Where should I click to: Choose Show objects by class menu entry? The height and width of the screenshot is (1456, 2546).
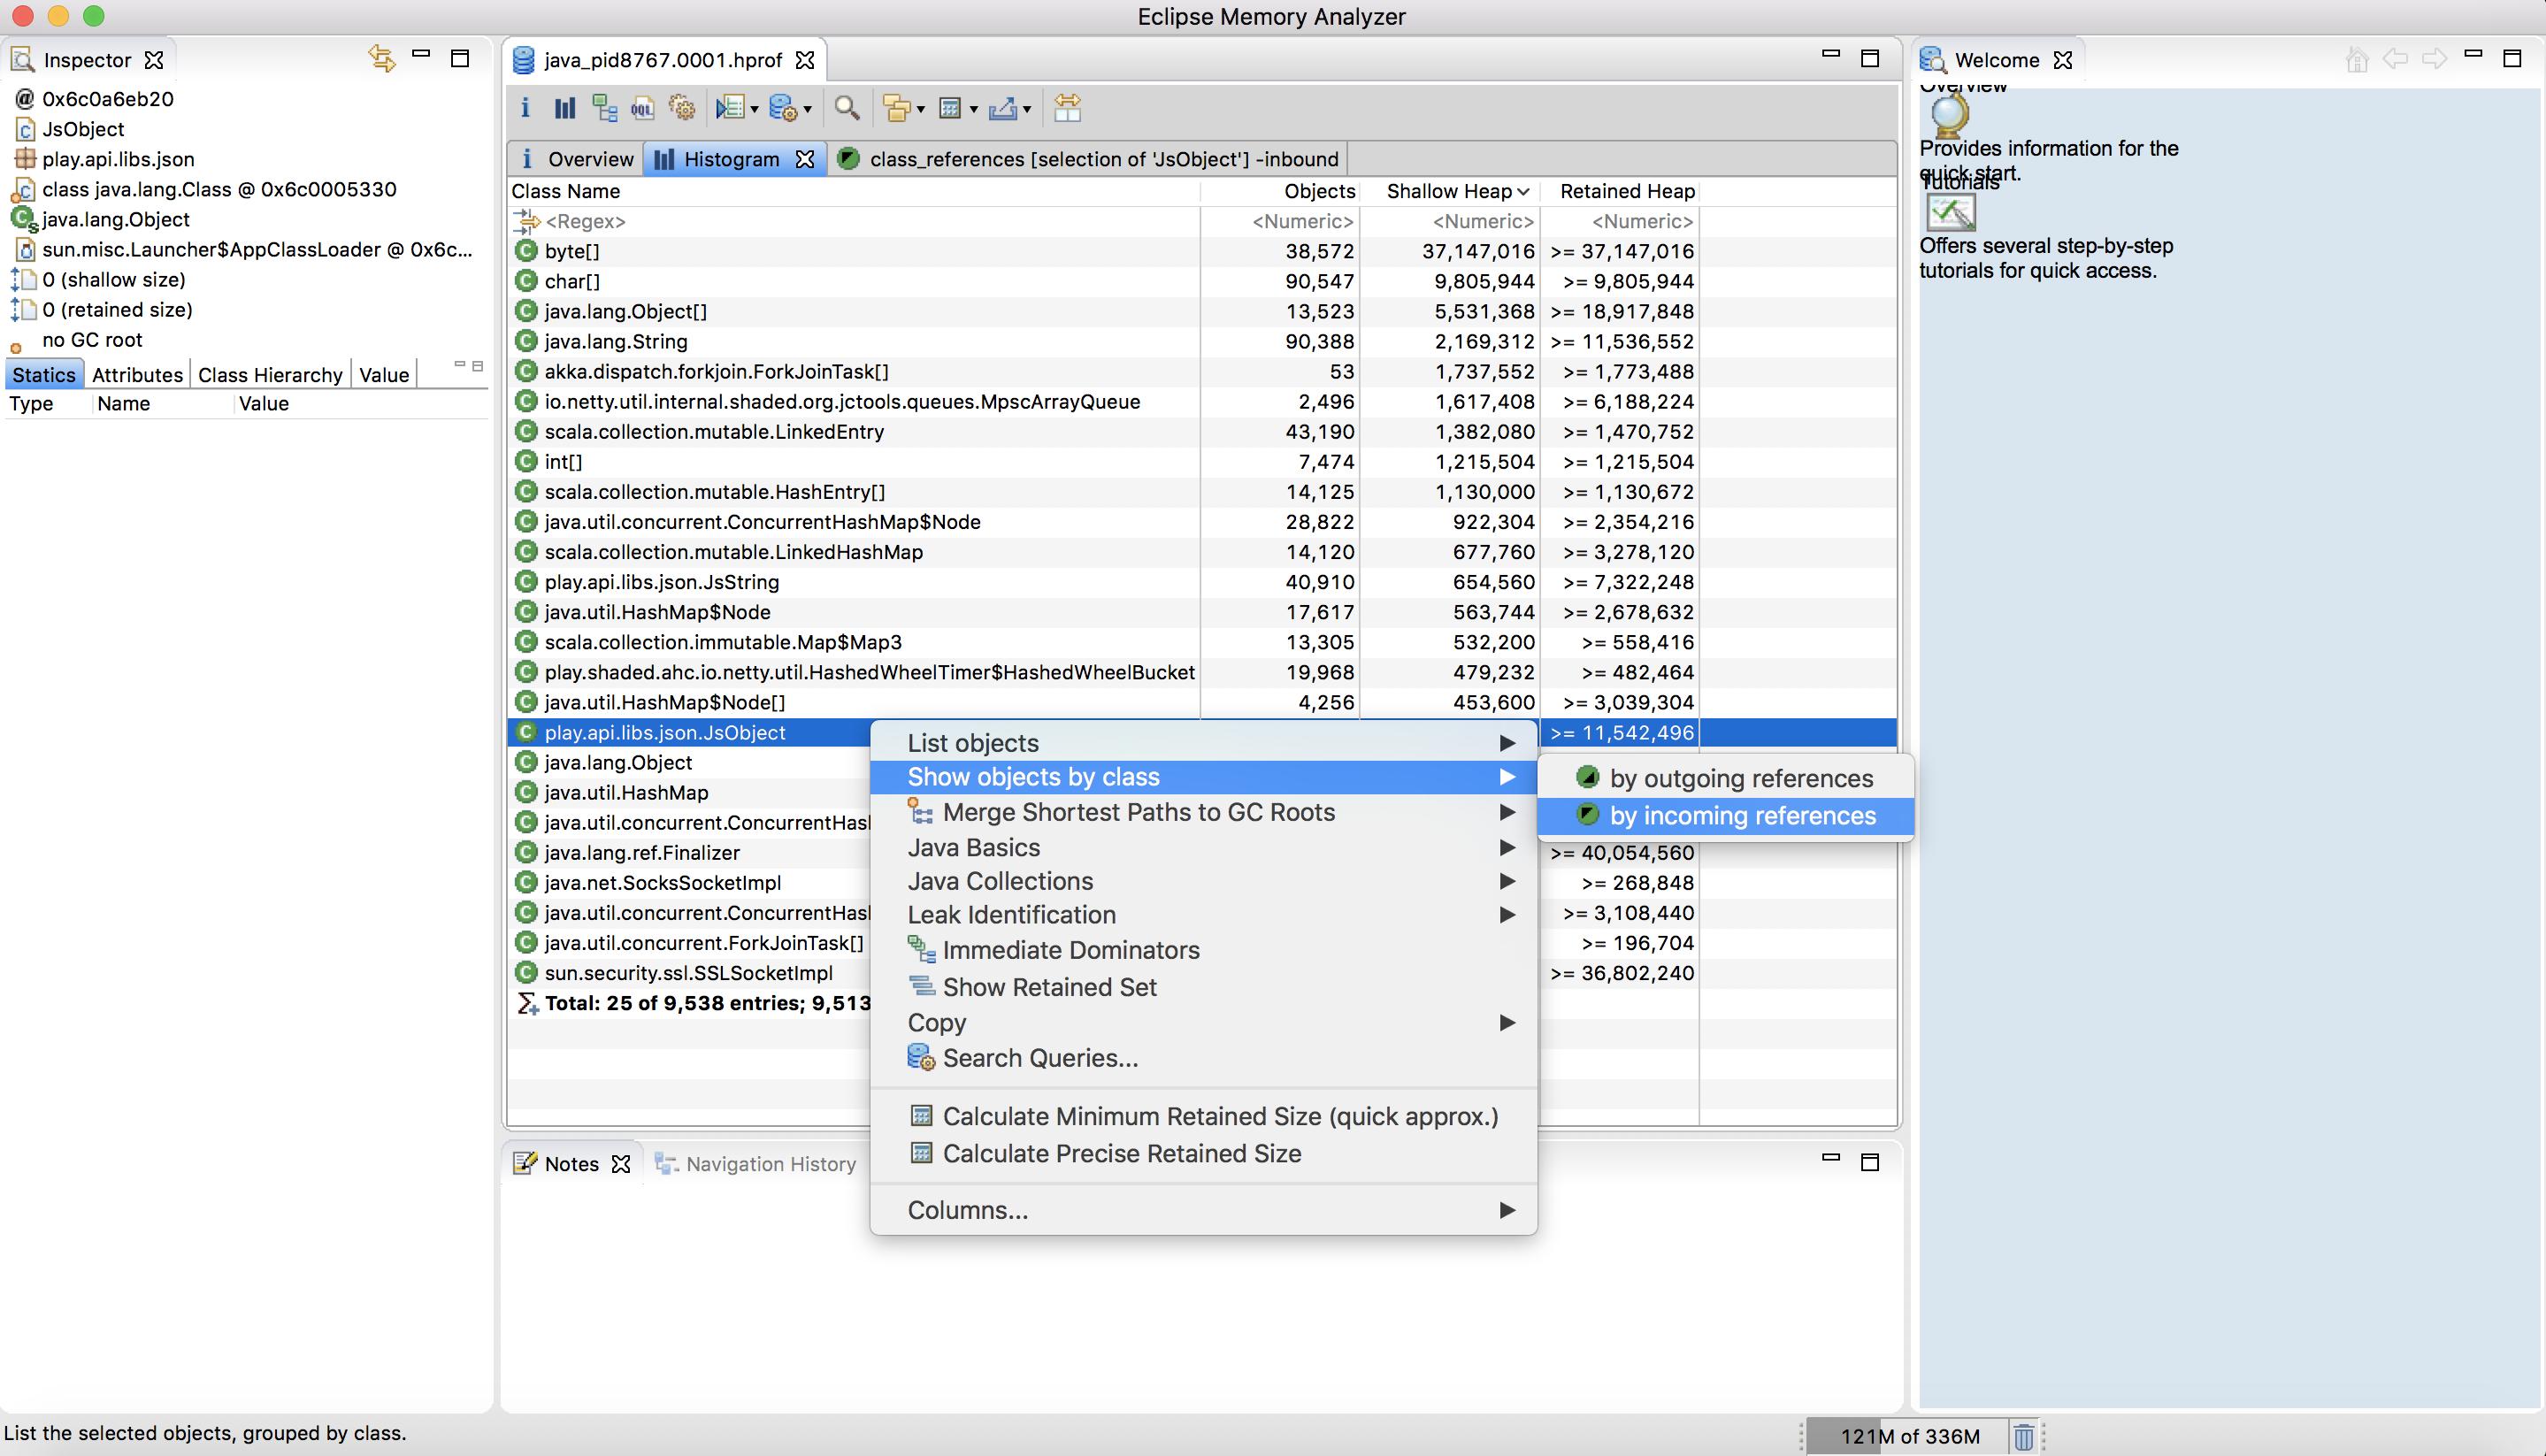coord(1203,777)
